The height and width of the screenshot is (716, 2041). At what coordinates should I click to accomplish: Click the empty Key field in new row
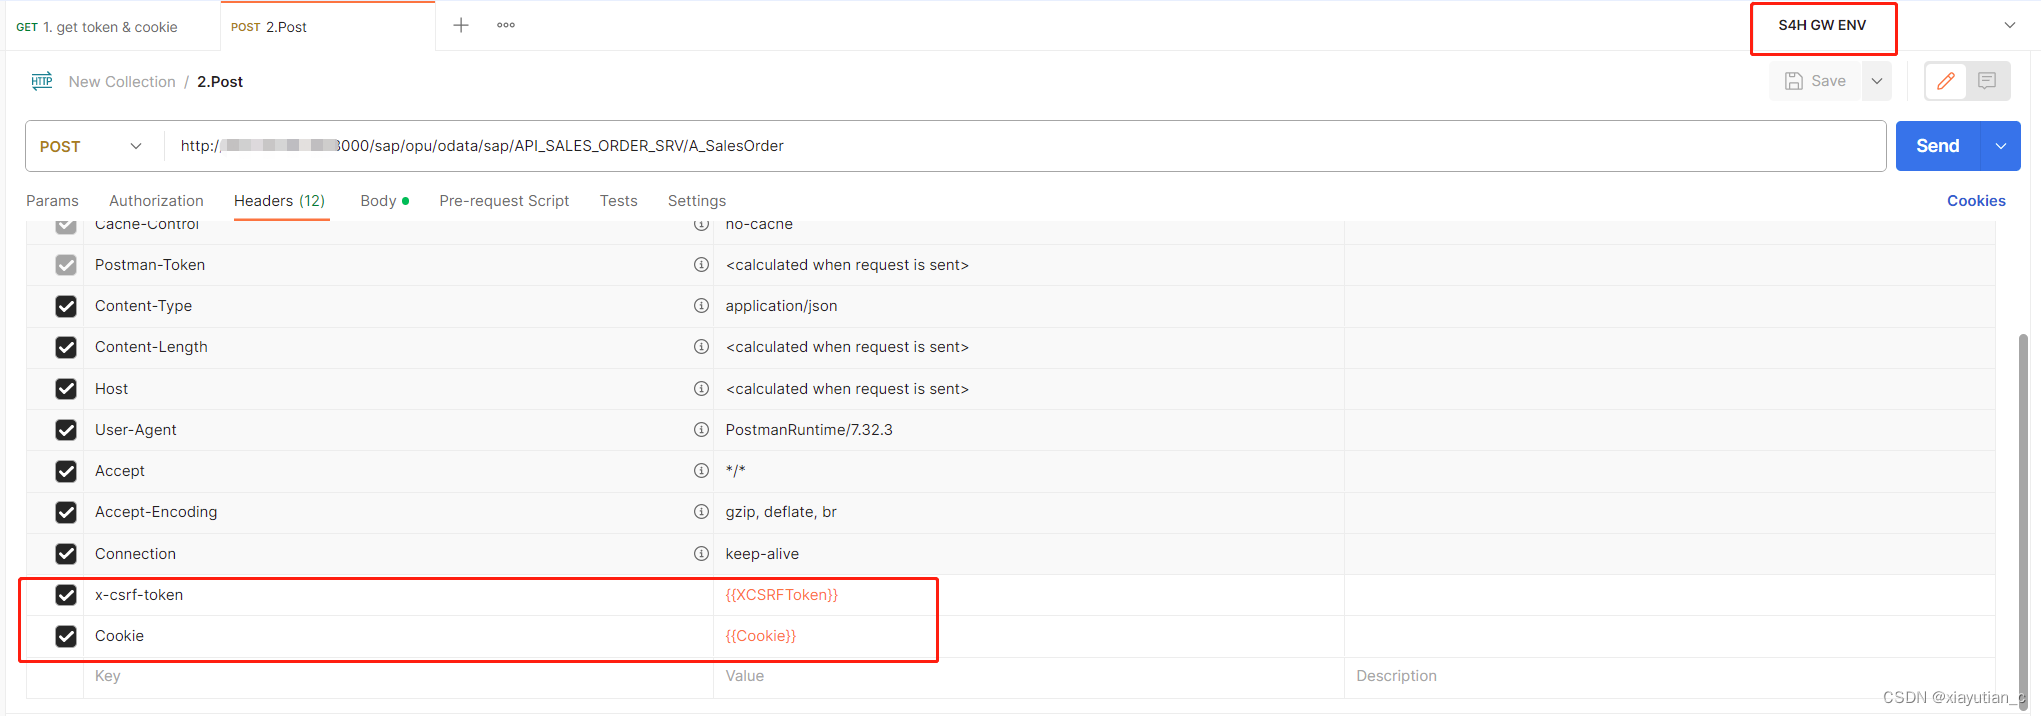click(x=398, y=676)
